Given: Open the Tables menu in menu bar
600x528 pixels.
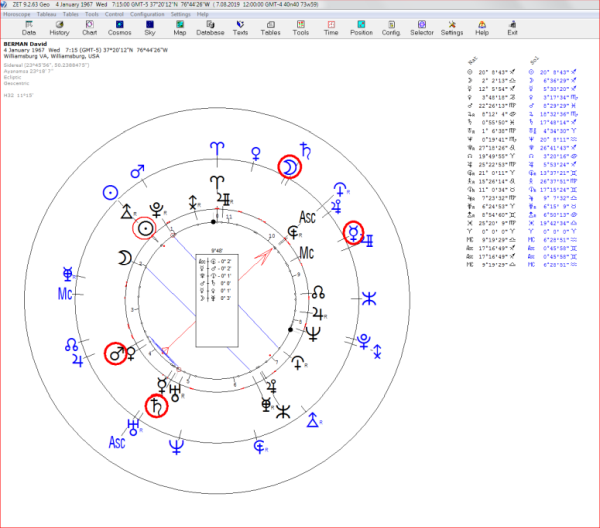Looking at the screenshot, I should pyautogui.click(x=70, y=14).
